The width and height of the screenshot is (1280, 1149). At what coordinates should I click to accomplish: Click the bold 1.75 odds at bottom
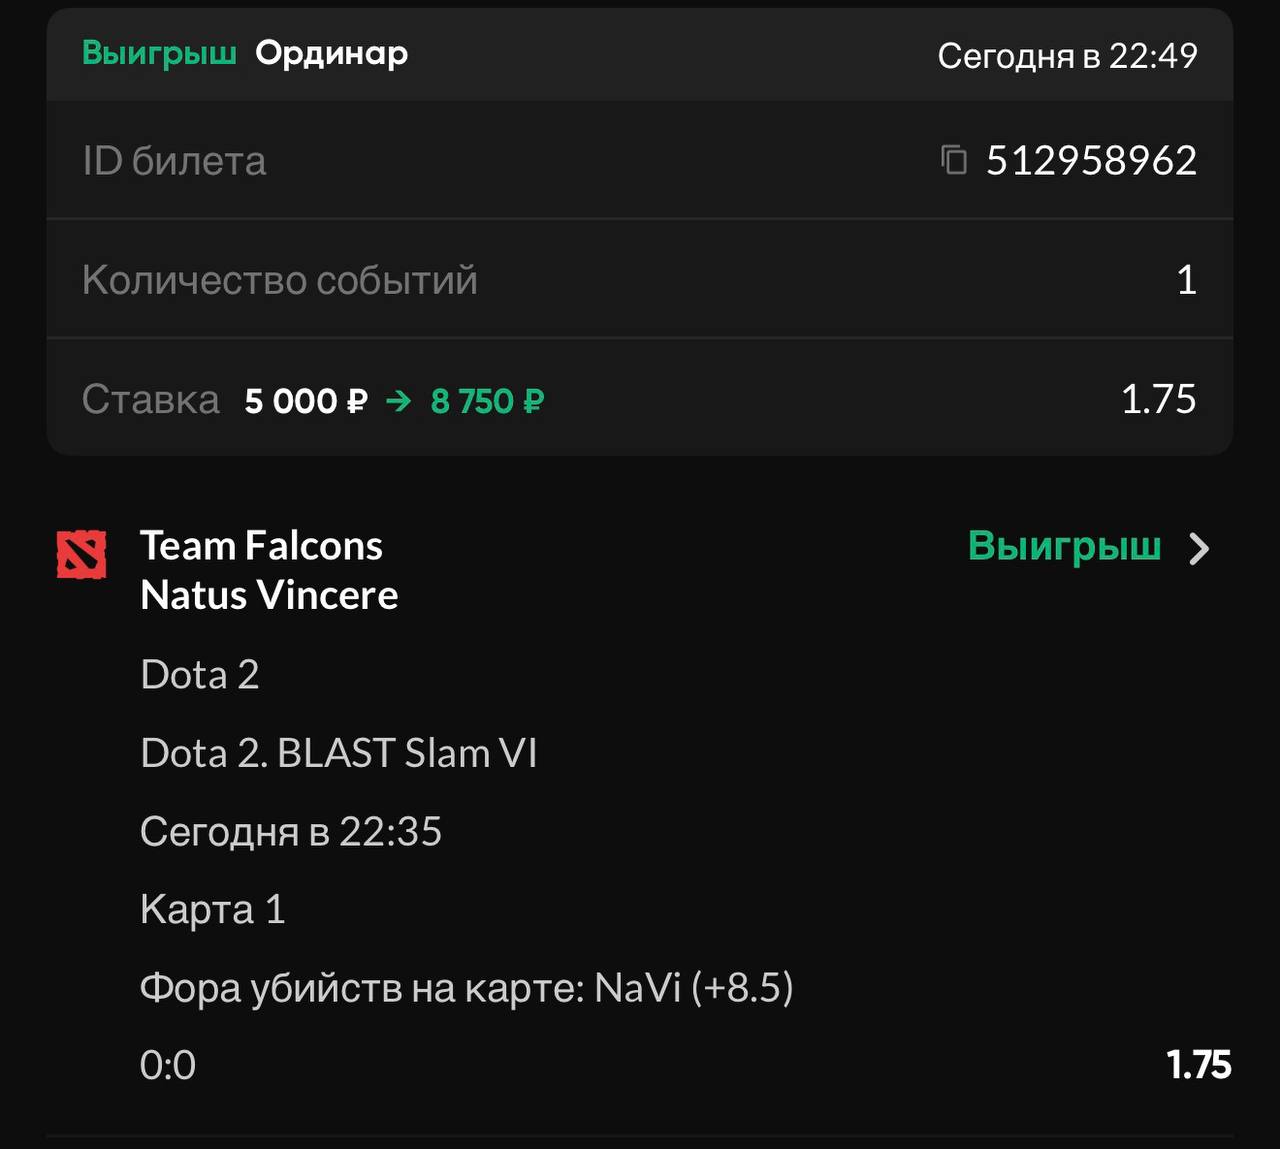pyautogui.click(x=1198, y=1065)
